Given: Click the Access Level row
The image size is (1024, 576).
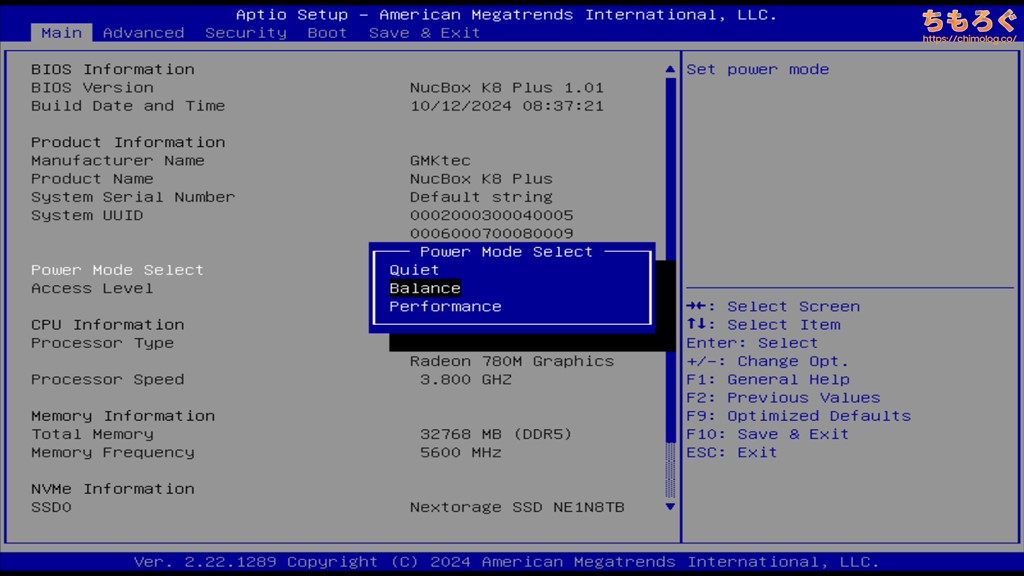Looking at the screenshot, I should 92,288.
